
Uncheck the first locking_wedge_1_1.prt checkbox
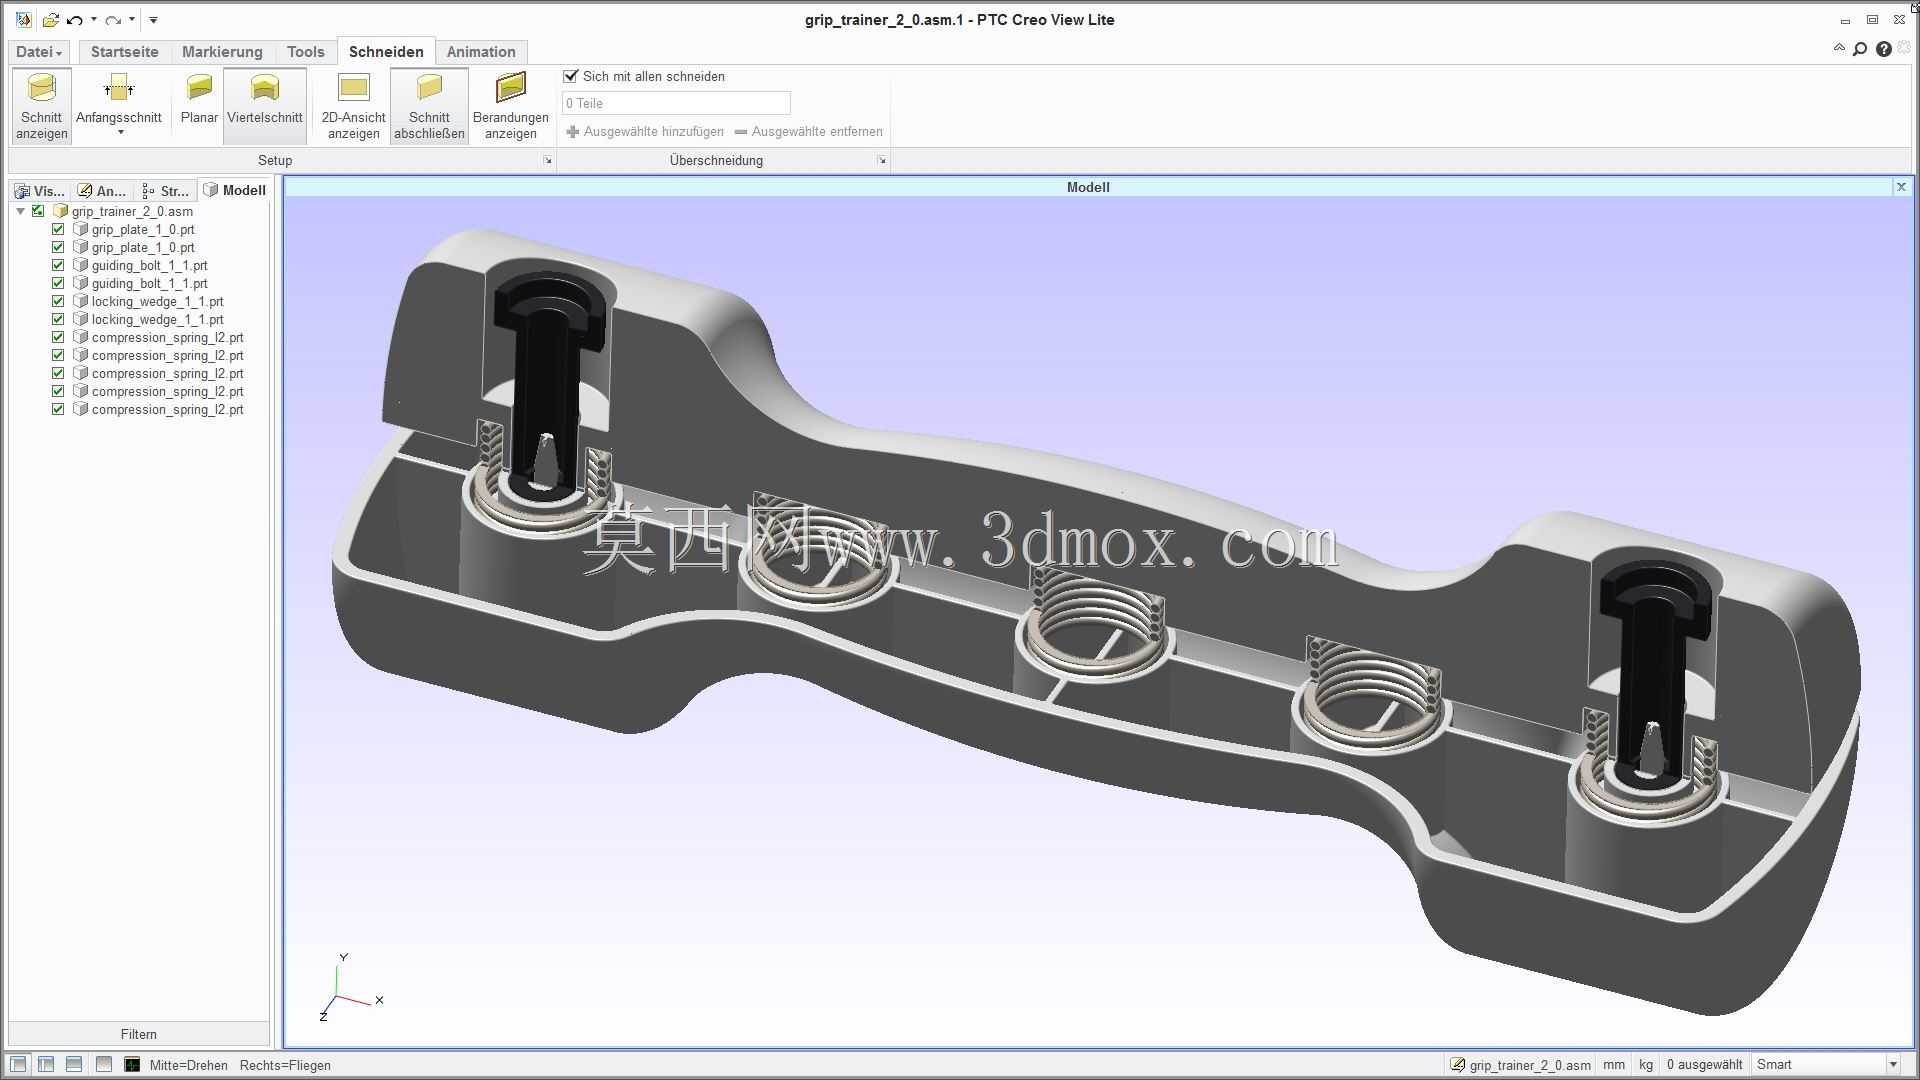(x=58, y=301)
